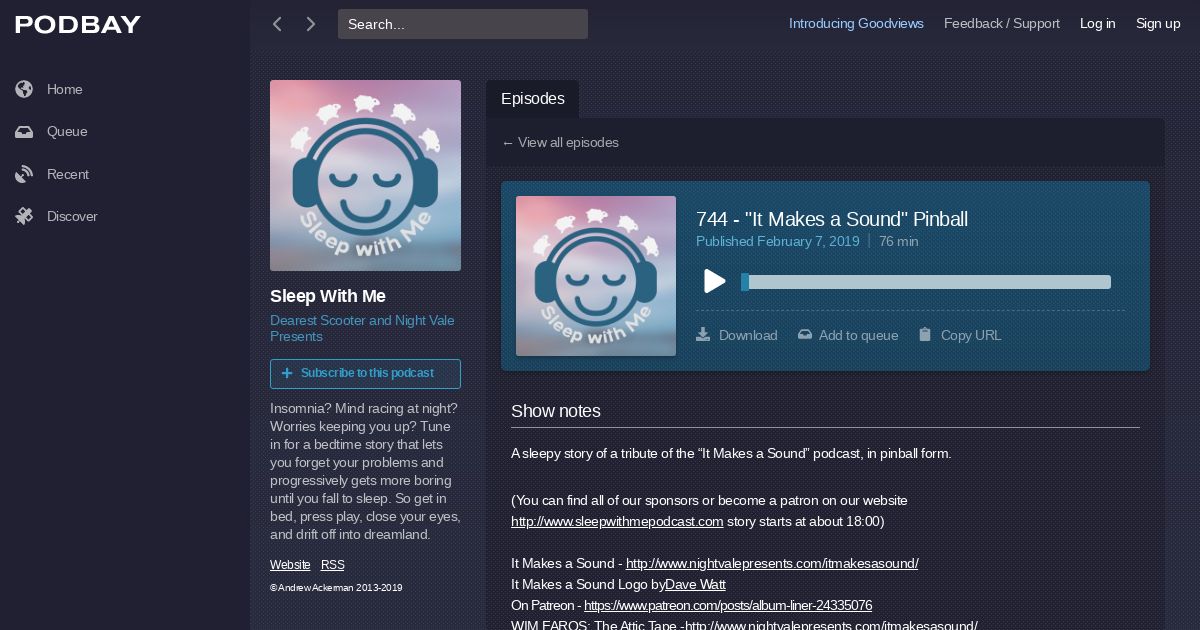Click the Discover satellite icon

tap(24, 216)
